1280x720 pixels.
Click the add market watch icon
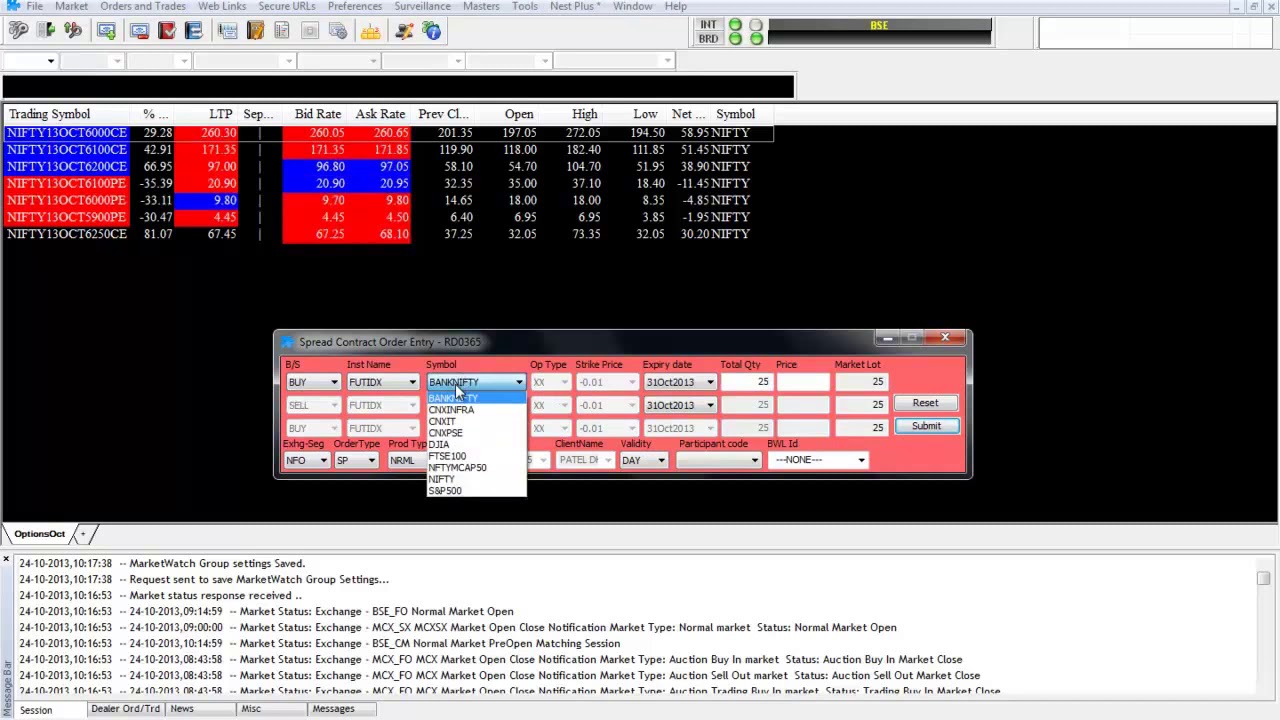(106, 31)
